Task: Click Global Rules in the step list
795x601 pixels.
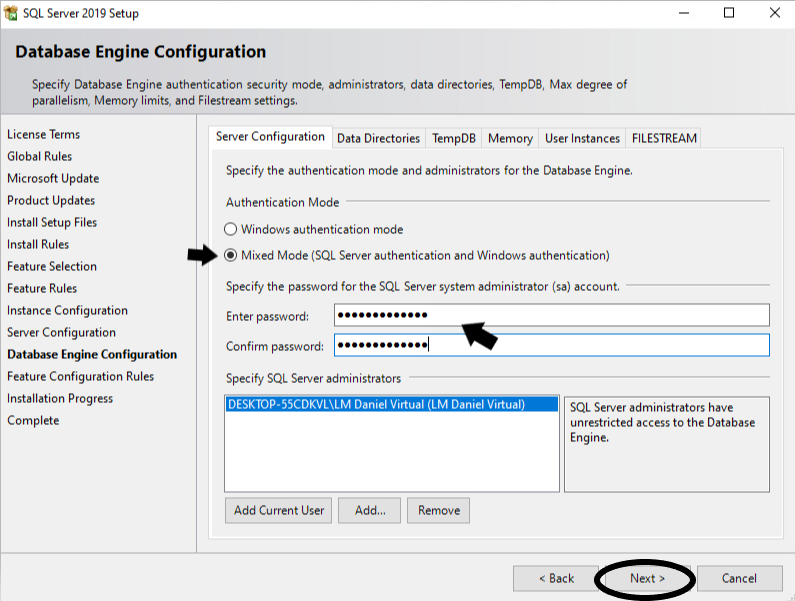Action: [40, 156]
